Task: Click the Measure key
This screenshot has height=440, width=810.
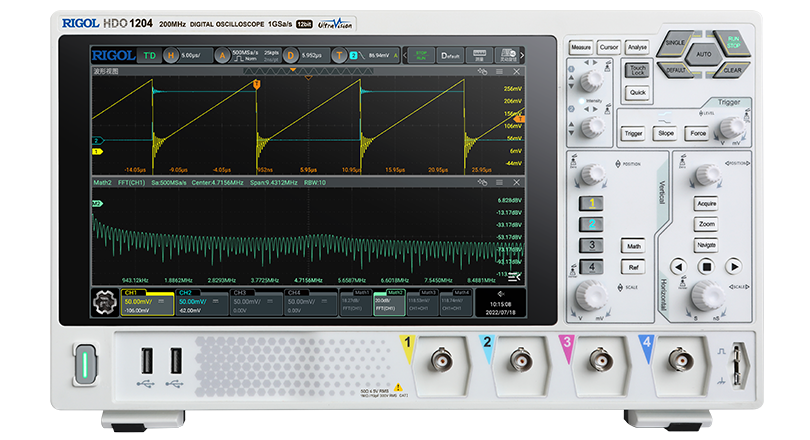Action: click(581, 48)
